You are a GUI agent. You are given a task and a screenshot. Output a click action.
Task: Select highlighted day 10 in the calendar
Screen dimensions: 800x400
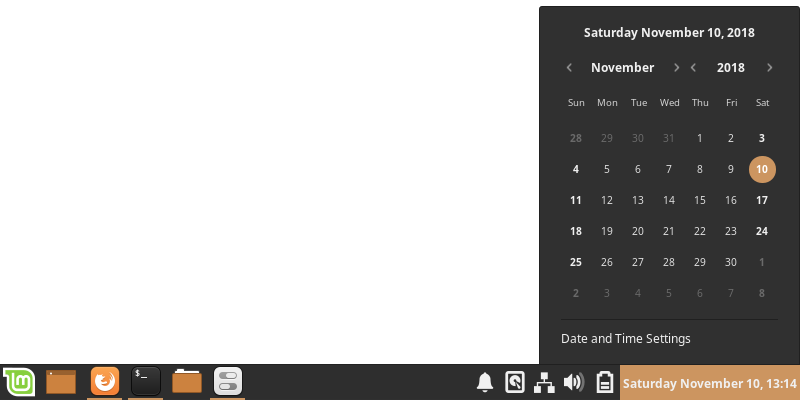tap(762, 169)
